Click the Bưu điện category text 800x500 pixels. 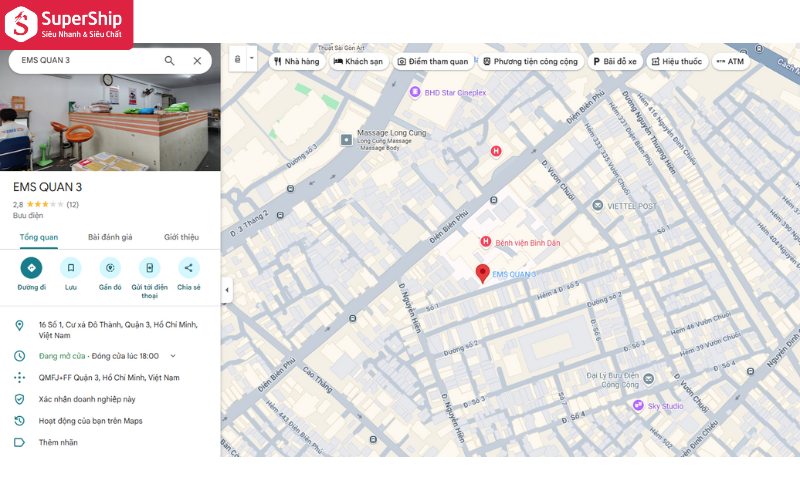[28, 216]
